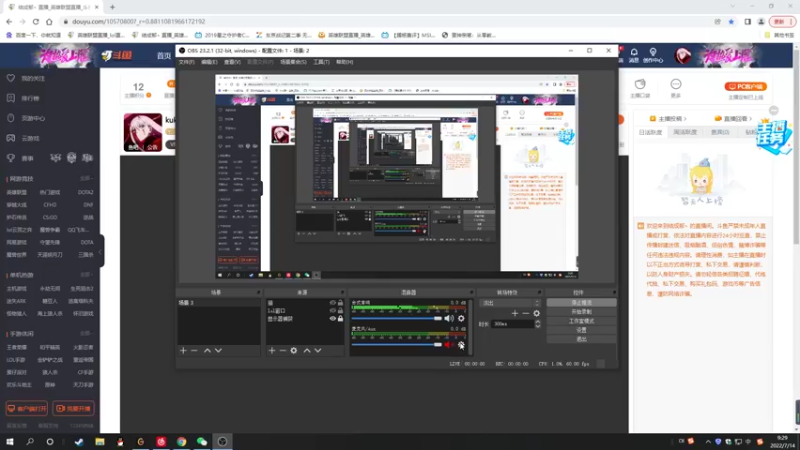Toggle visibility of first source in list
Viewport: 800px width, 450px height.
[333, 303]
